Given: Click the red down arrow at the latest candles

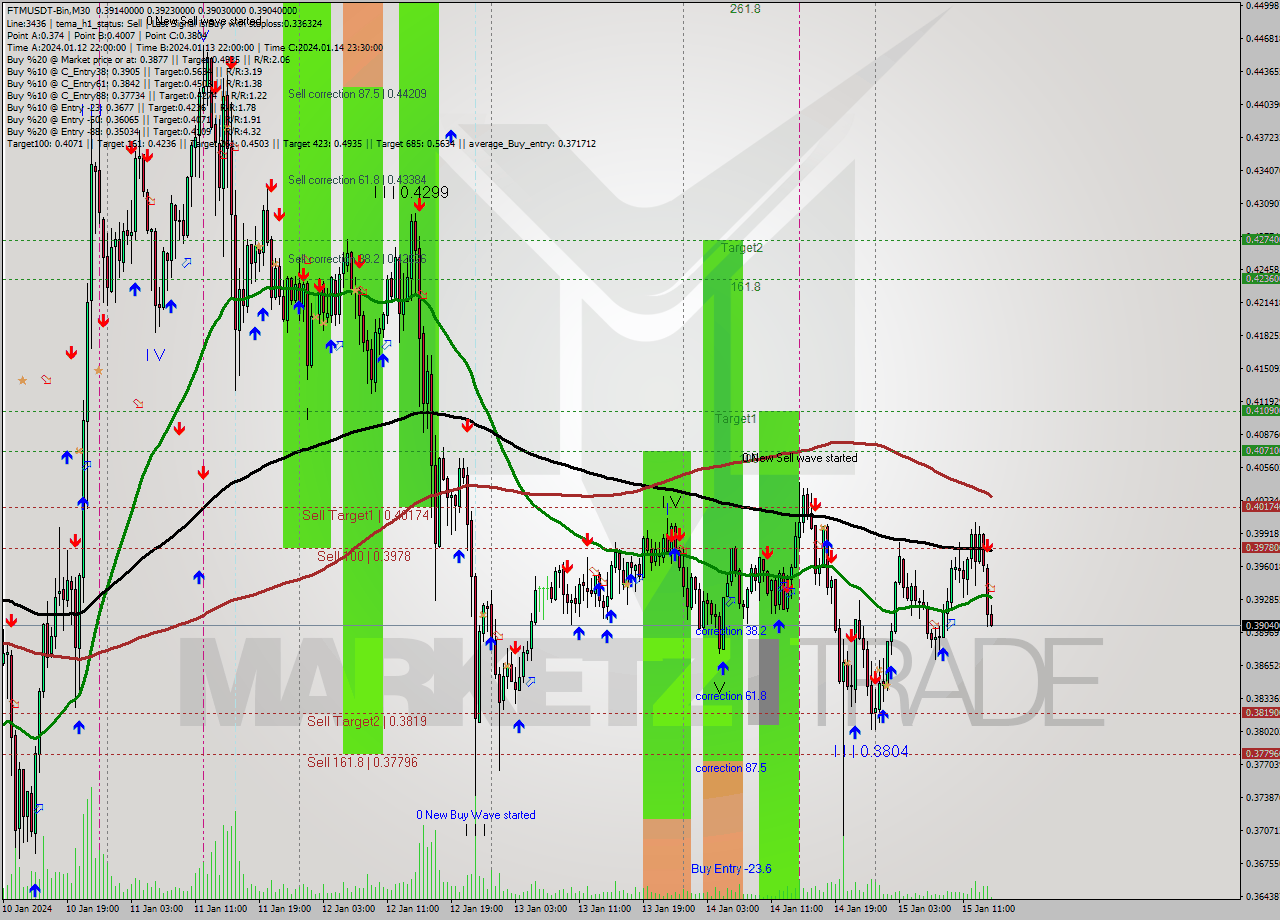Looking at the screenshot, I should click(x=988, y=546).
